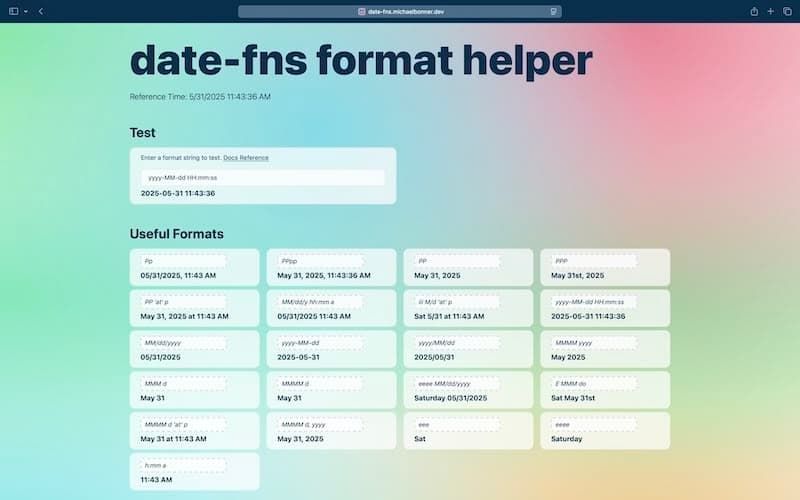Show tab overview icon
This screenshot has width=800, height=500.
(787, 11)
